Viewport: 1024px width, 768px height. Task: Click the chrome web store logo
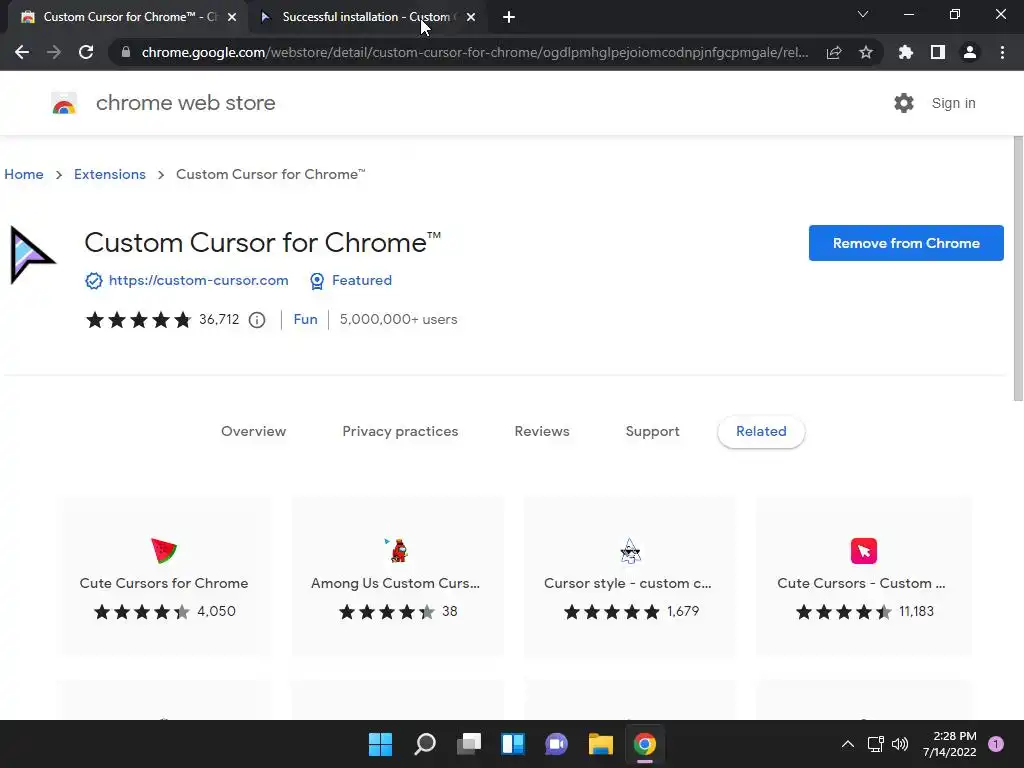pyautogui.click(x=64, y=103)
